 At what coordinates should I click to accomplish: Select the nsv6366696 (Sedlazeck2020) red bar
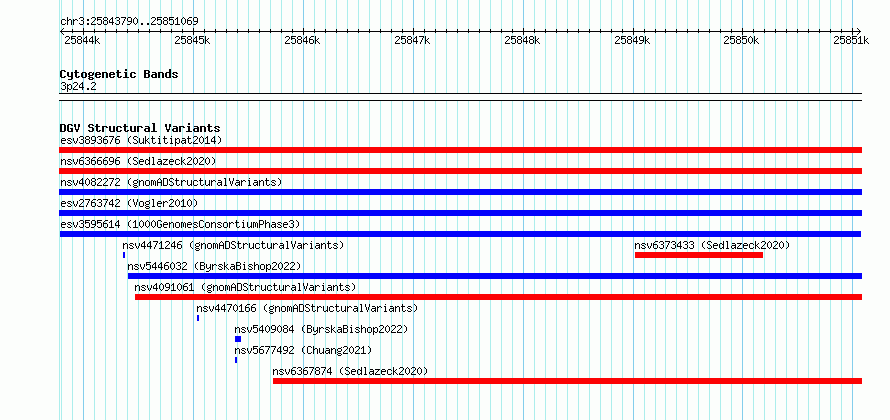click(x=460, y=171)
